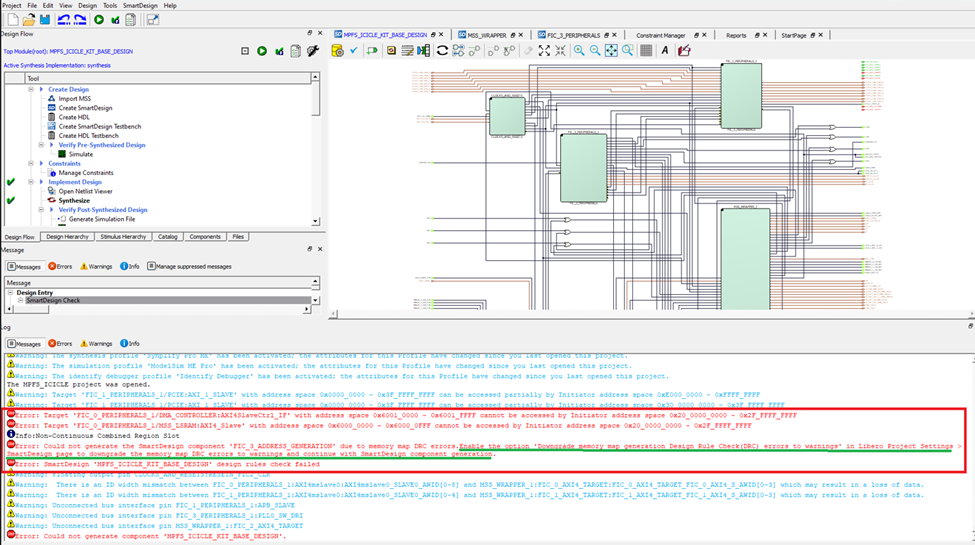Click the Design Flow wrench settings icon

(313, 50)
